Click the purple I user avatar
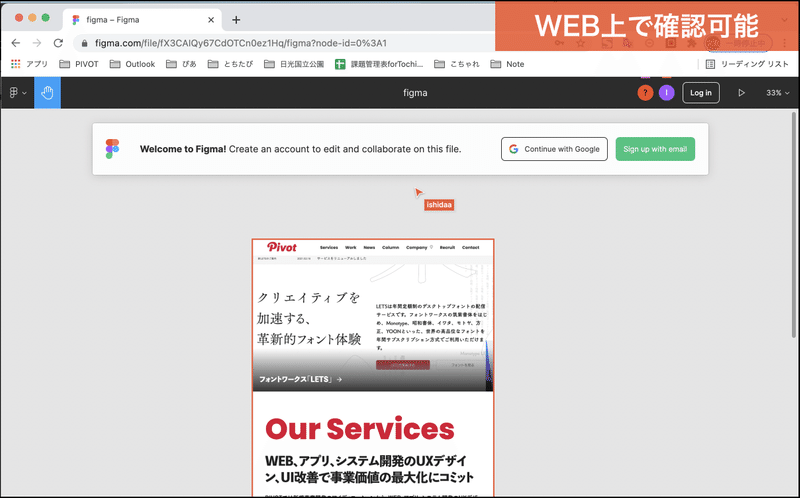This screenshot has height=498, width=800. (x=666, y=93)
